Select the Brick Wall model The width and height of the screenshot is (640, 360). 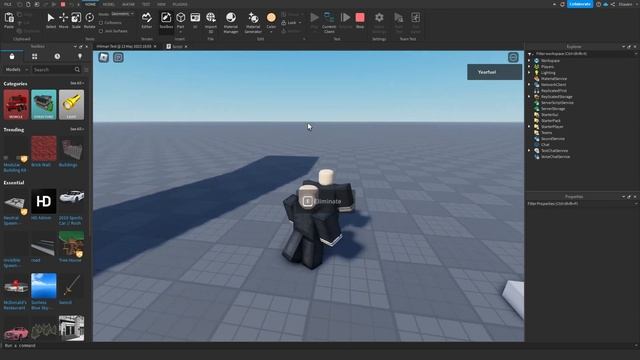pyautogui.click(x=44, y=149)
